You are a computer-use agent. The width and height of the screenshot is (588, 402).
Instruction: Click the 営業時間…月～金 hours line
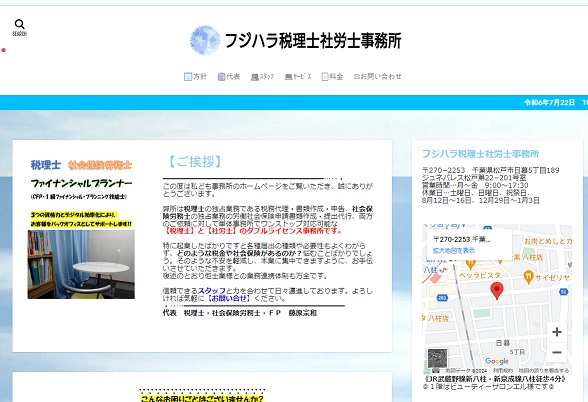(x=475, y=185)
